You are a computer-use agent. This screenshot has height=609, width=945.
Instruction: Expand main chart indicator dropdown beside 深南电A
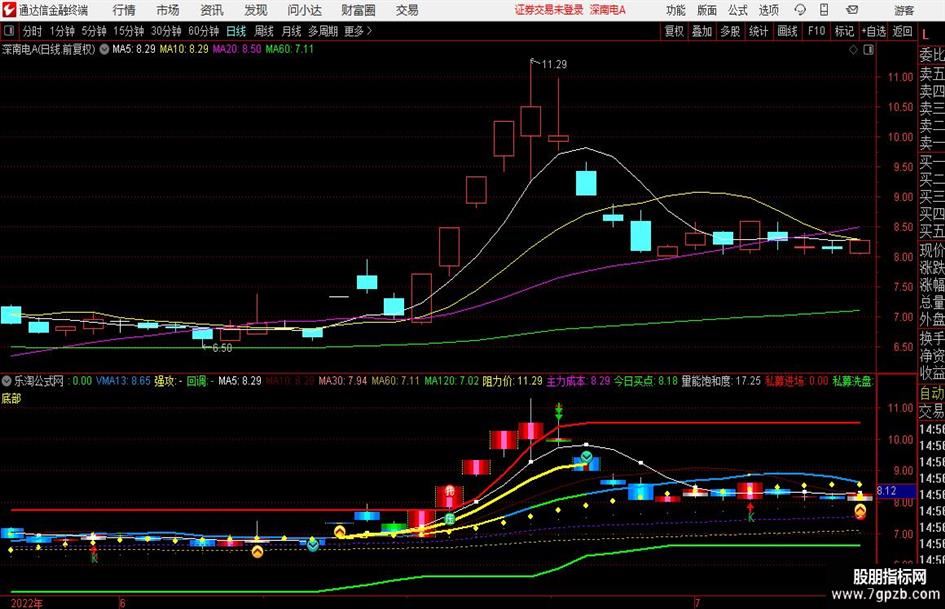click(104, 49)
